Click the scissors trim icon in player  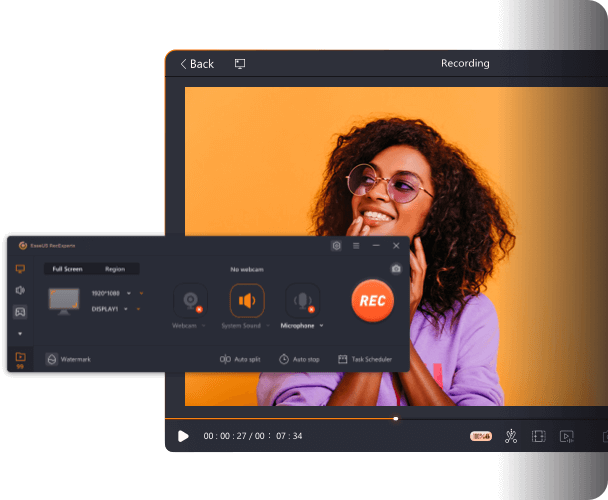click(511, 436)
